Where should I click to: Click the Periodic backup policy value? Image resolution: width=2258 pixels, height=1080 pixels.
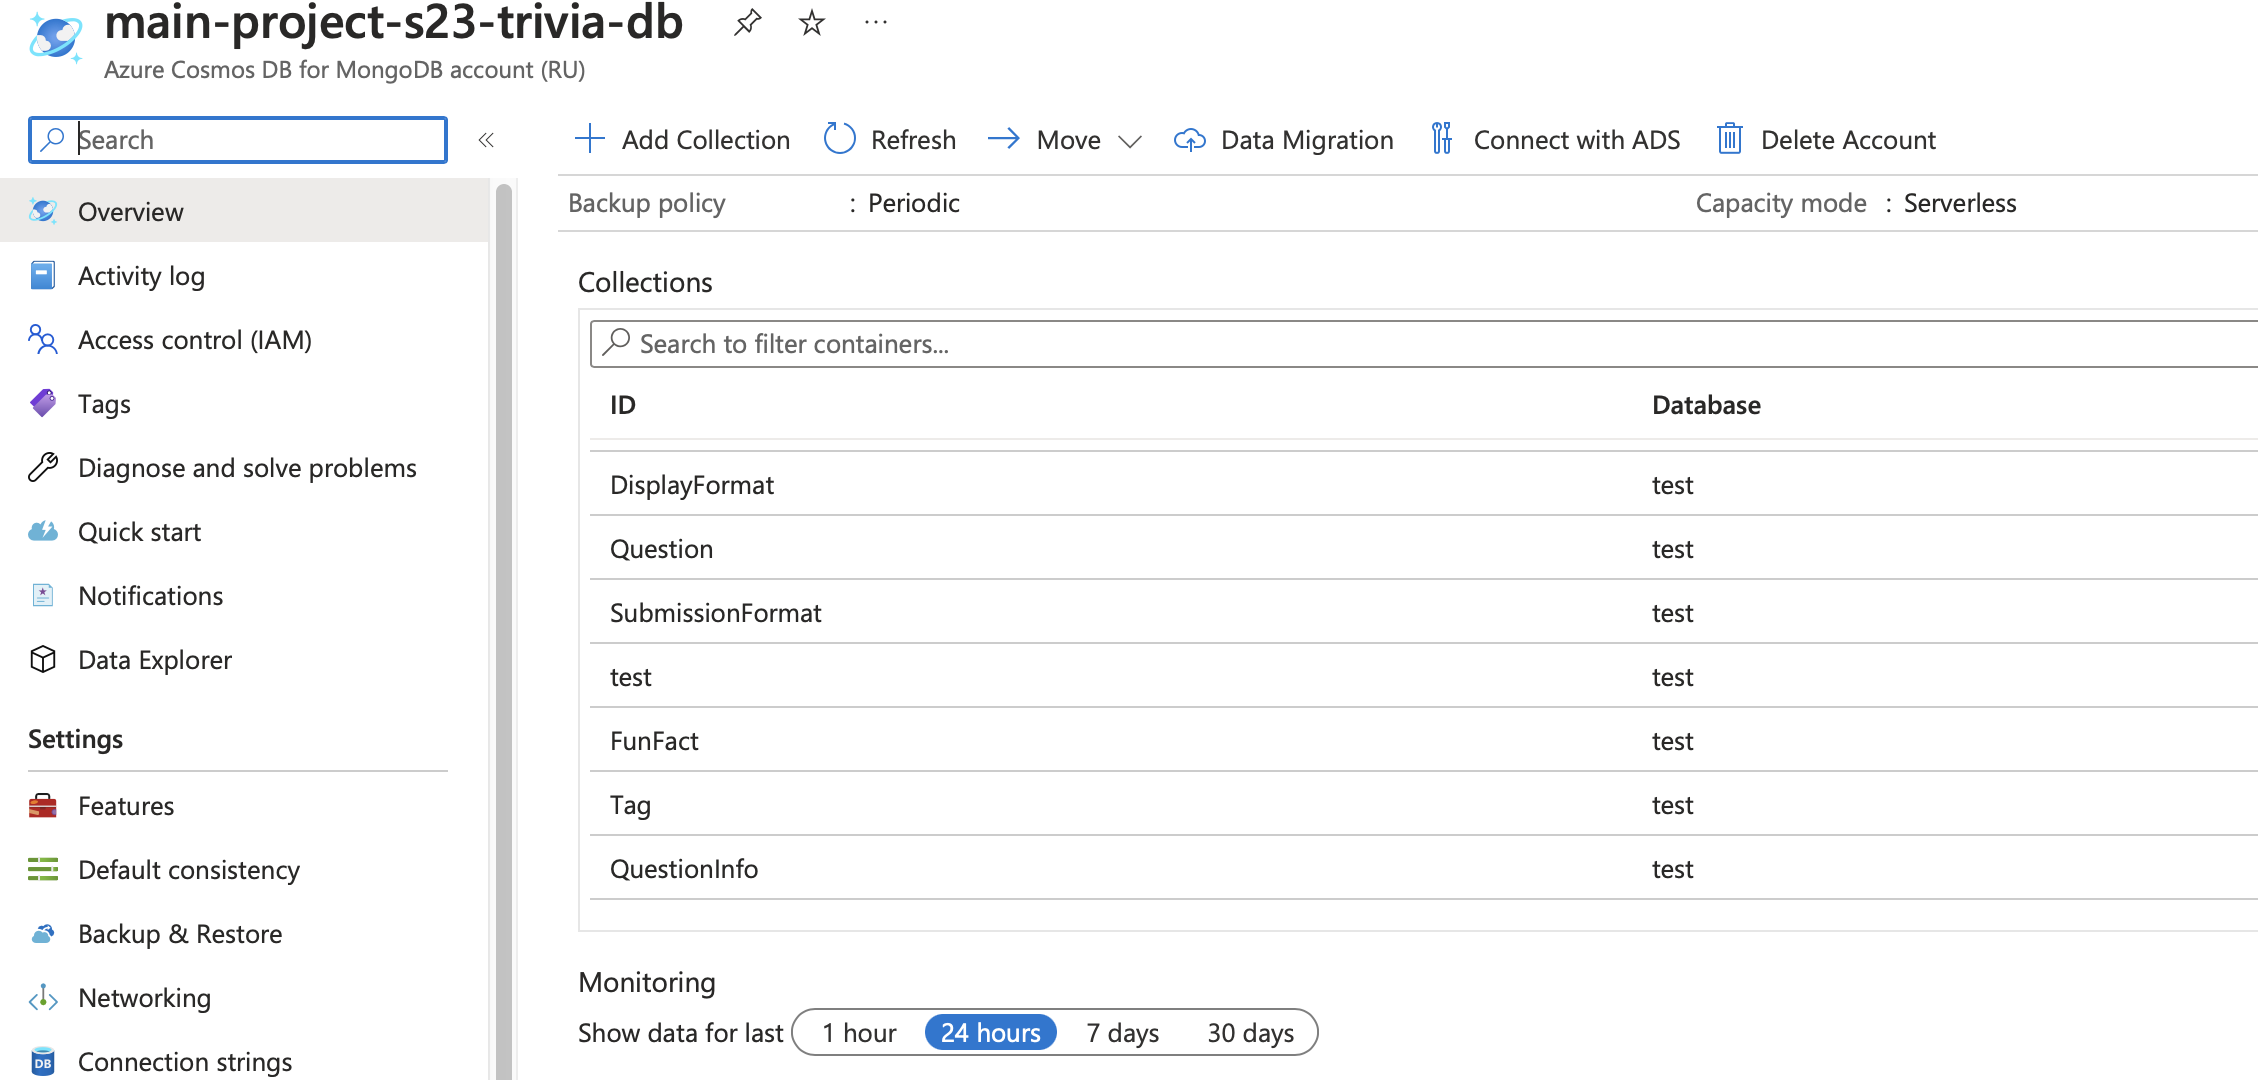914,203
